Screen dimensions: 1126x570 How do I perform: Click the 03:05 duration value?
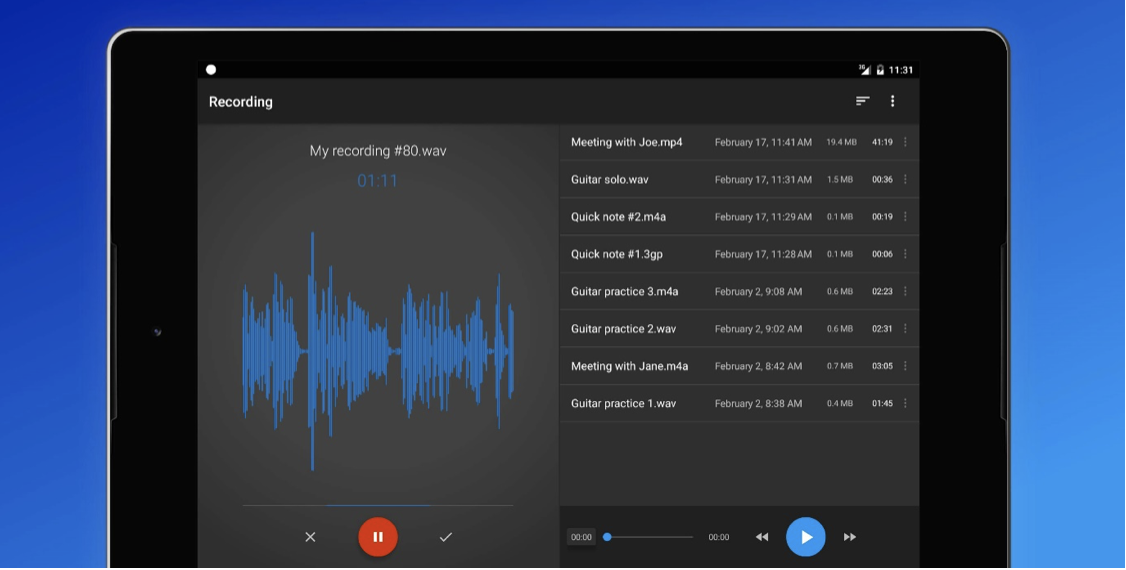[x=883, y=366]
